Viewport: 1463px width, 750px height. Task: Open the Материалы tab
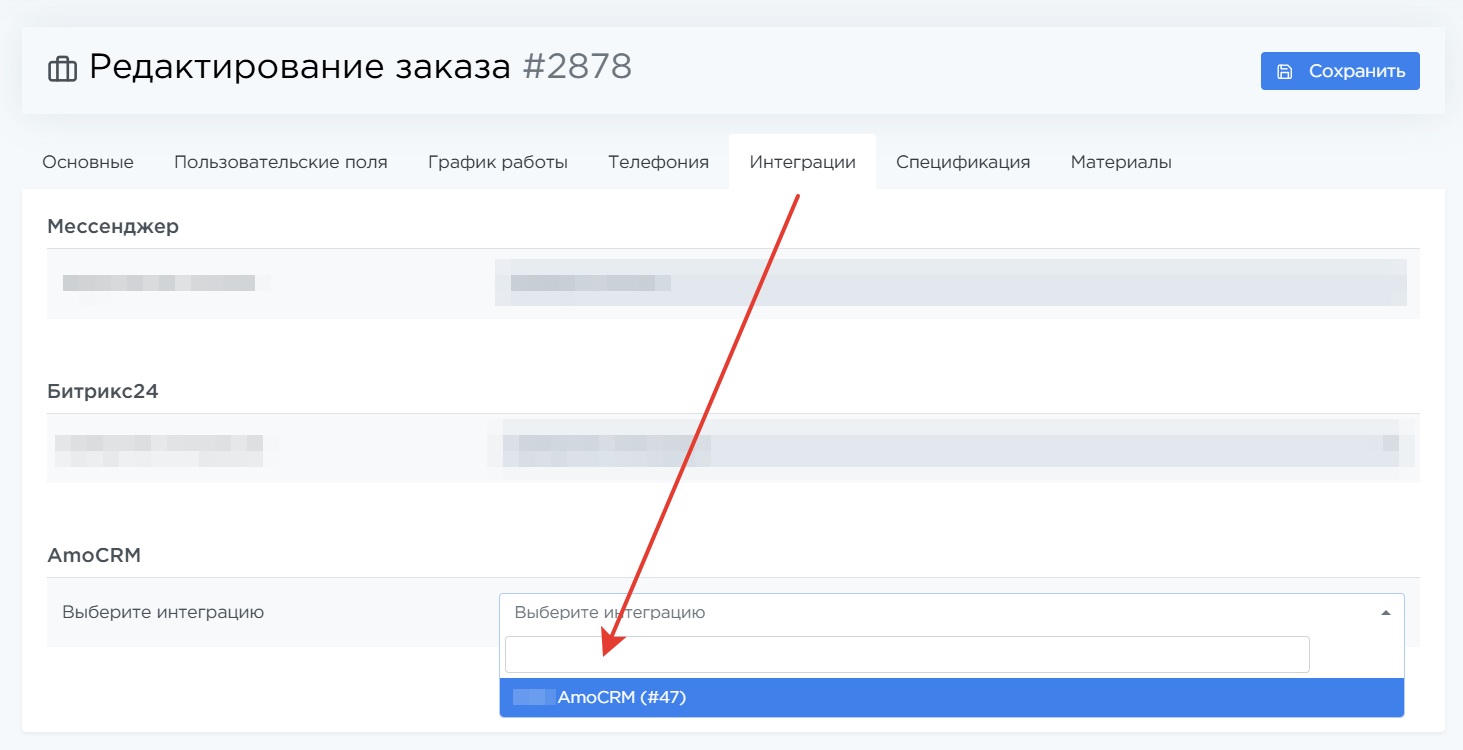click(1121, 162)
